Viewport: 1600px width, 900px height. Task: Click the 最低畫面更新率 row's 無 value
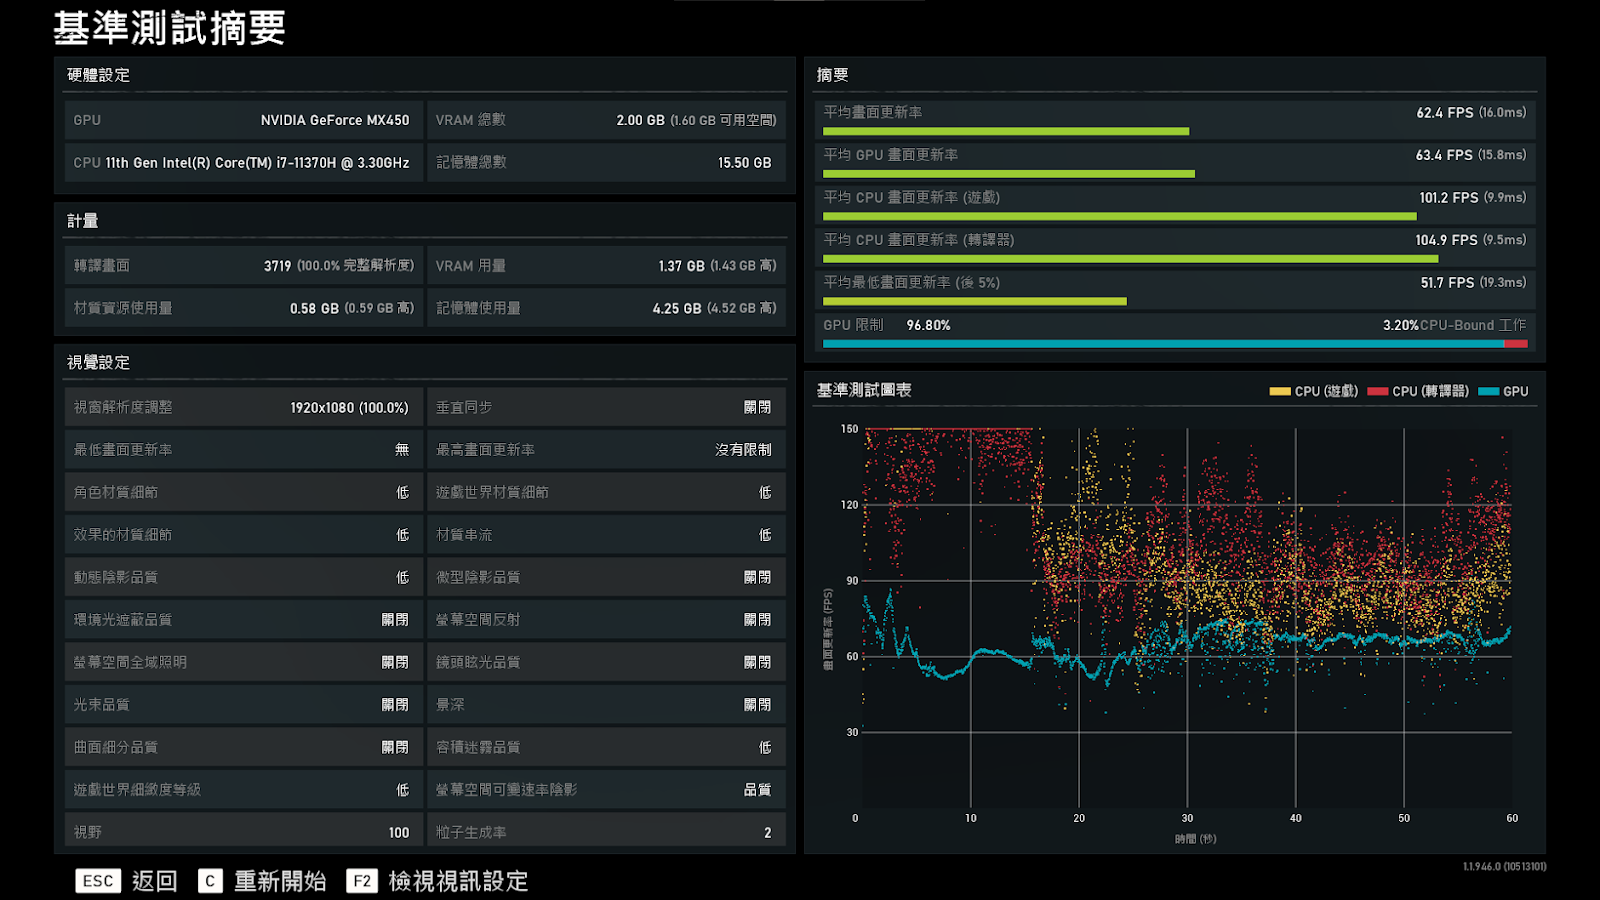point(402,450)
